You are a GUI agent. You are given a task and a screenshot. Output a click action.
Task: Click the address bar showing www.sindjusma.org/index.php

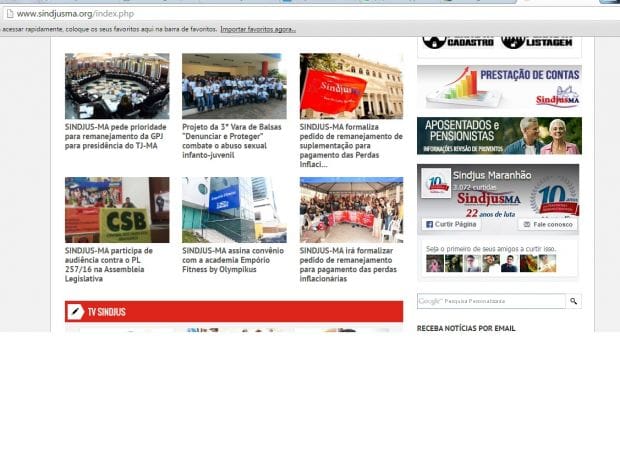click(x=312, y=14)
